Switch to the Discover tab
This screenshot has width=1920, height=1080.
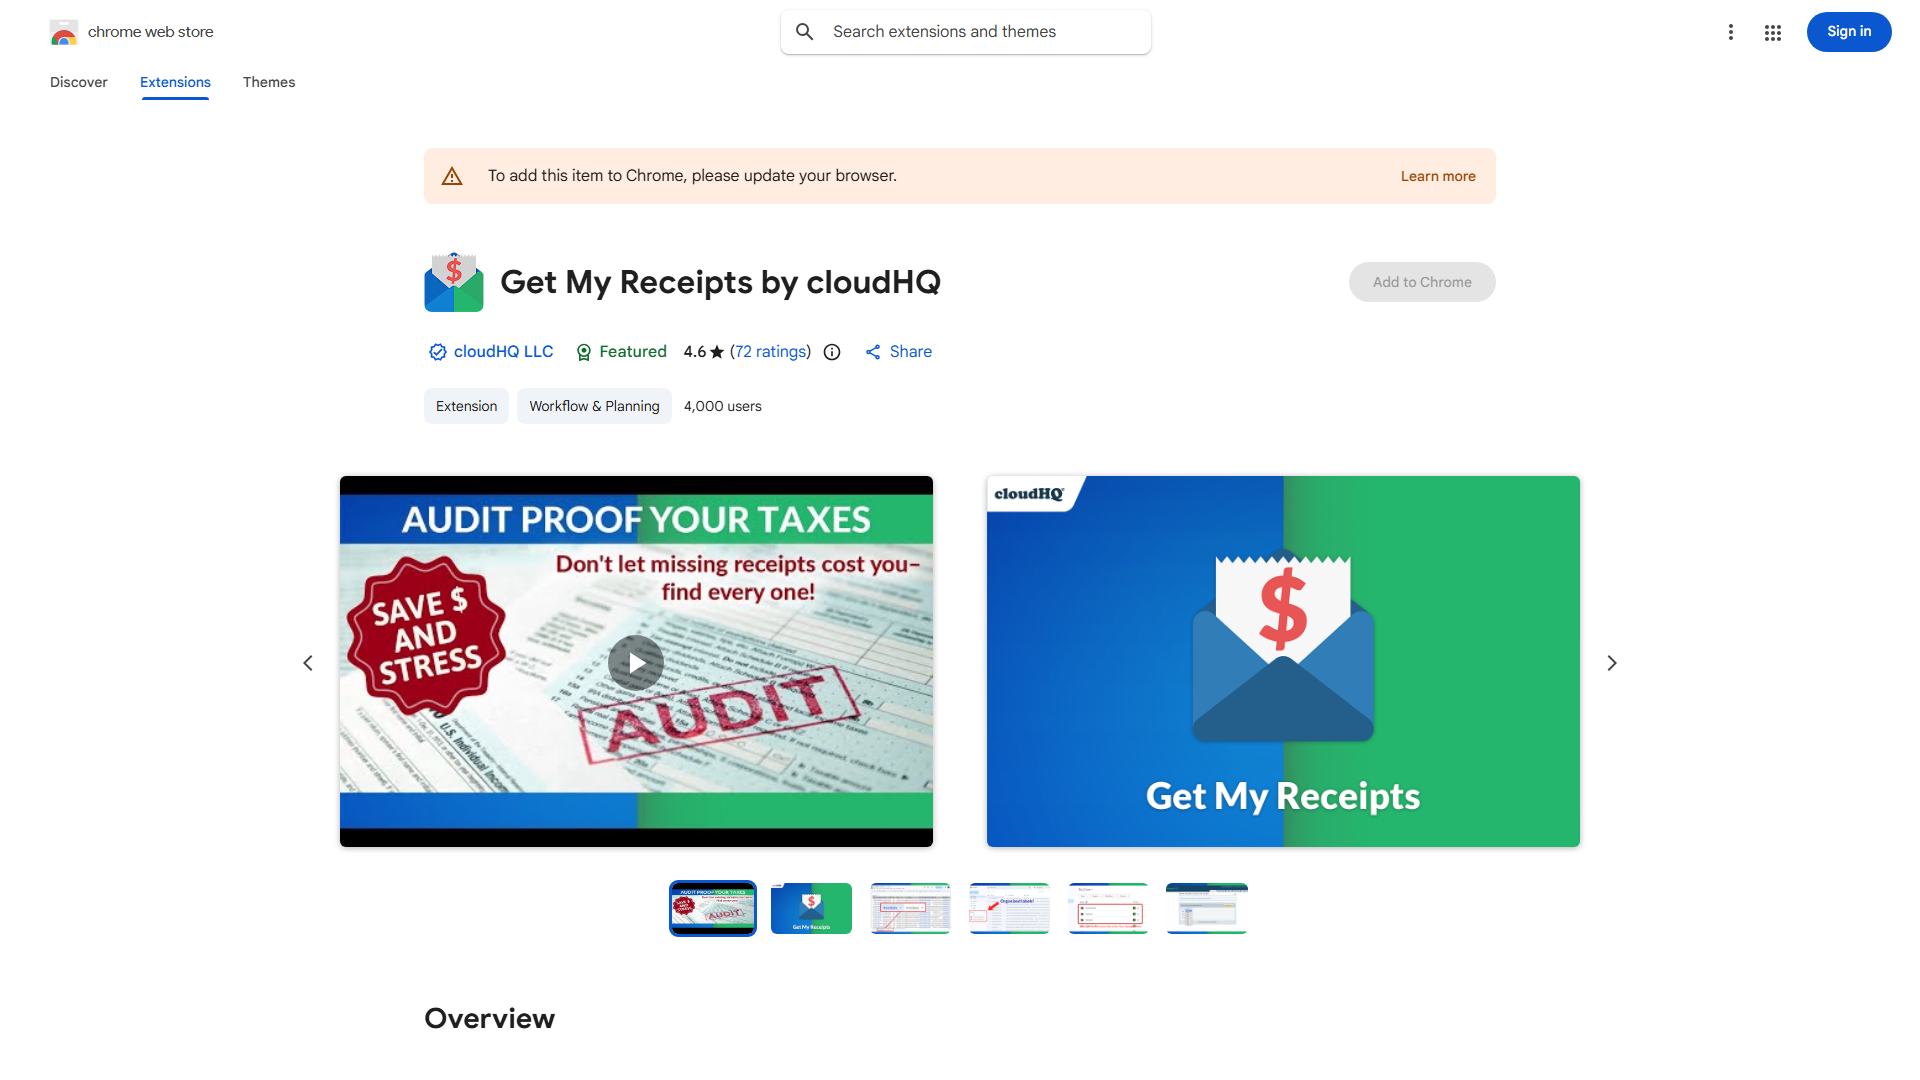point(79,82)
